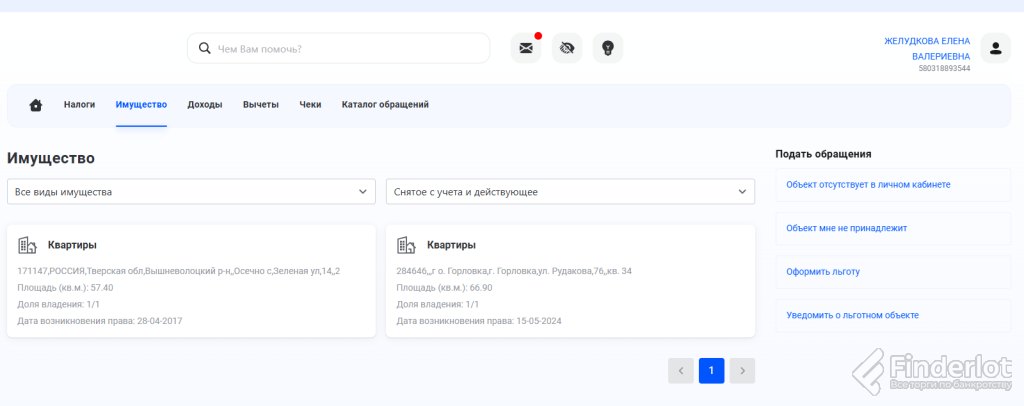The image size is (1024, 406).
Task: Go to the Вычеты tab
Action: point(261,104)
